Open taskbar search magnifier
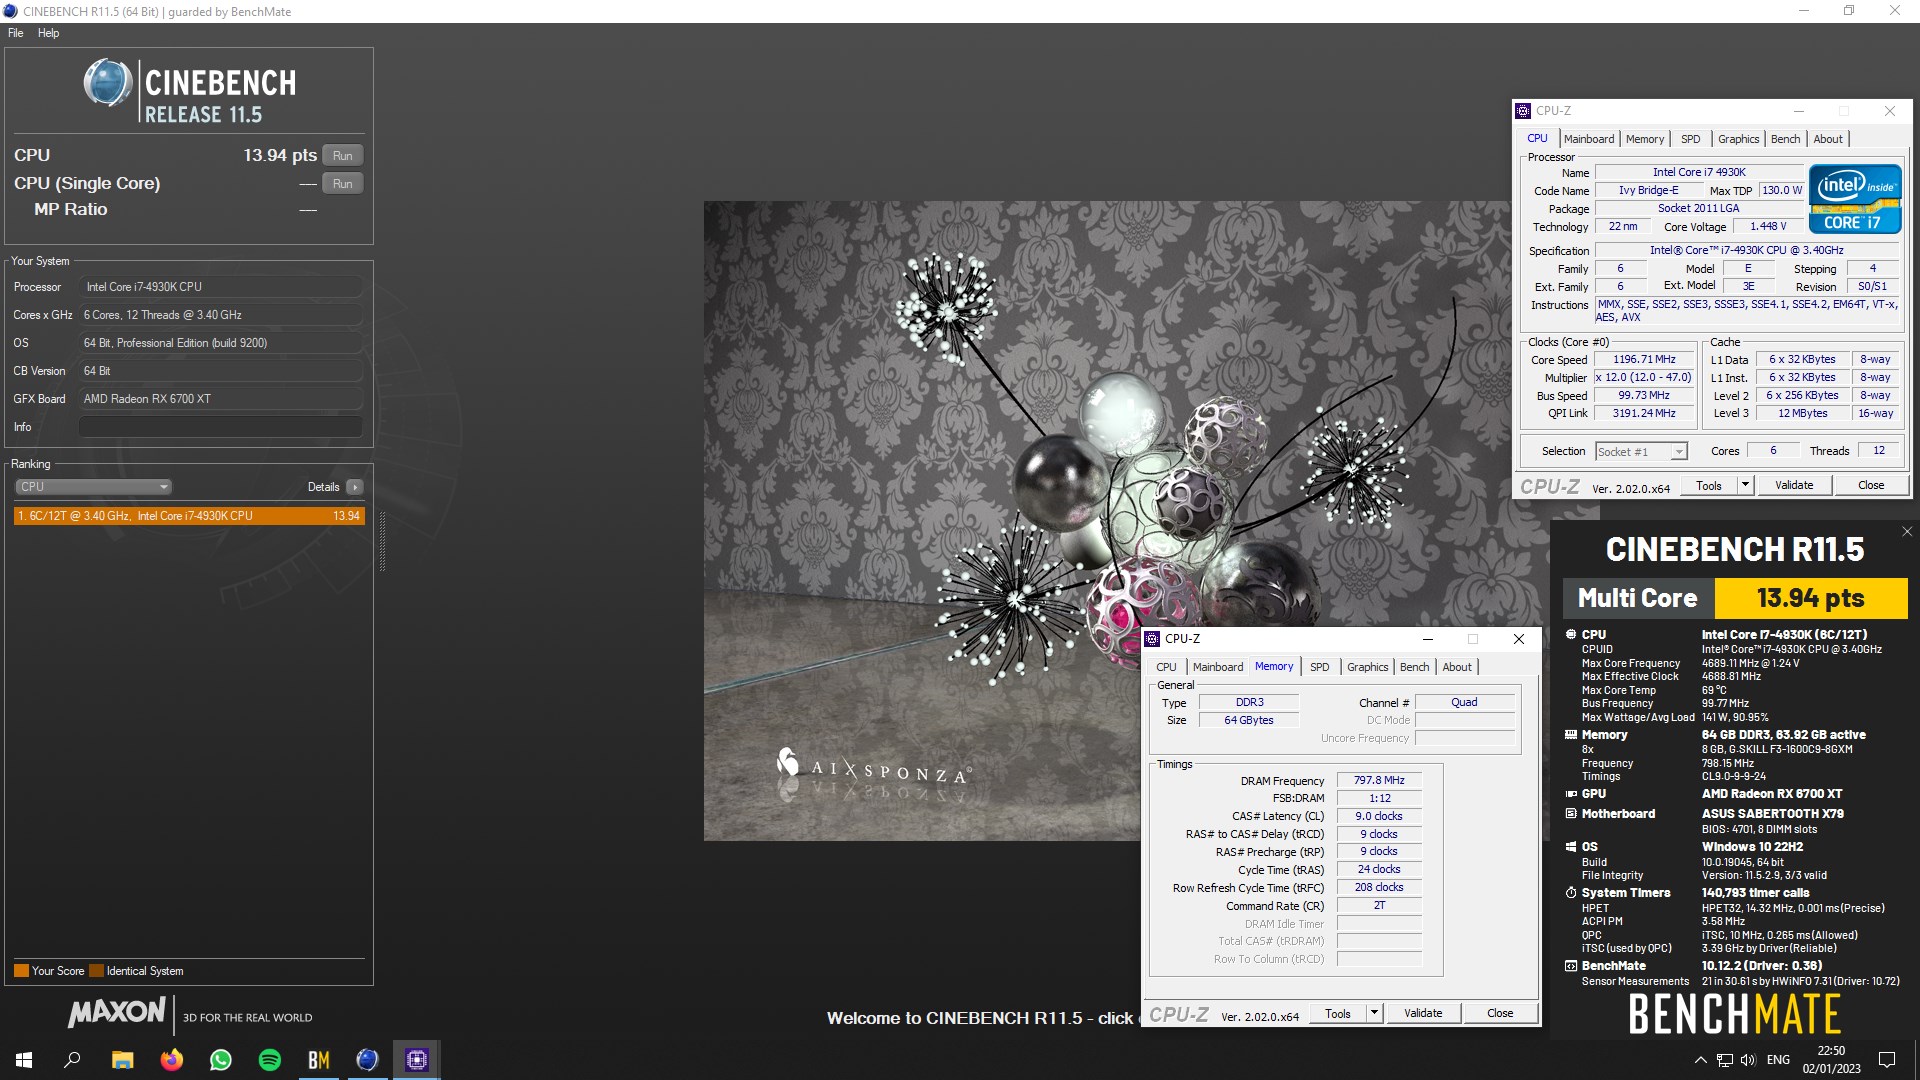Screen dimensions: 1920x1080 click(72, 1060)
